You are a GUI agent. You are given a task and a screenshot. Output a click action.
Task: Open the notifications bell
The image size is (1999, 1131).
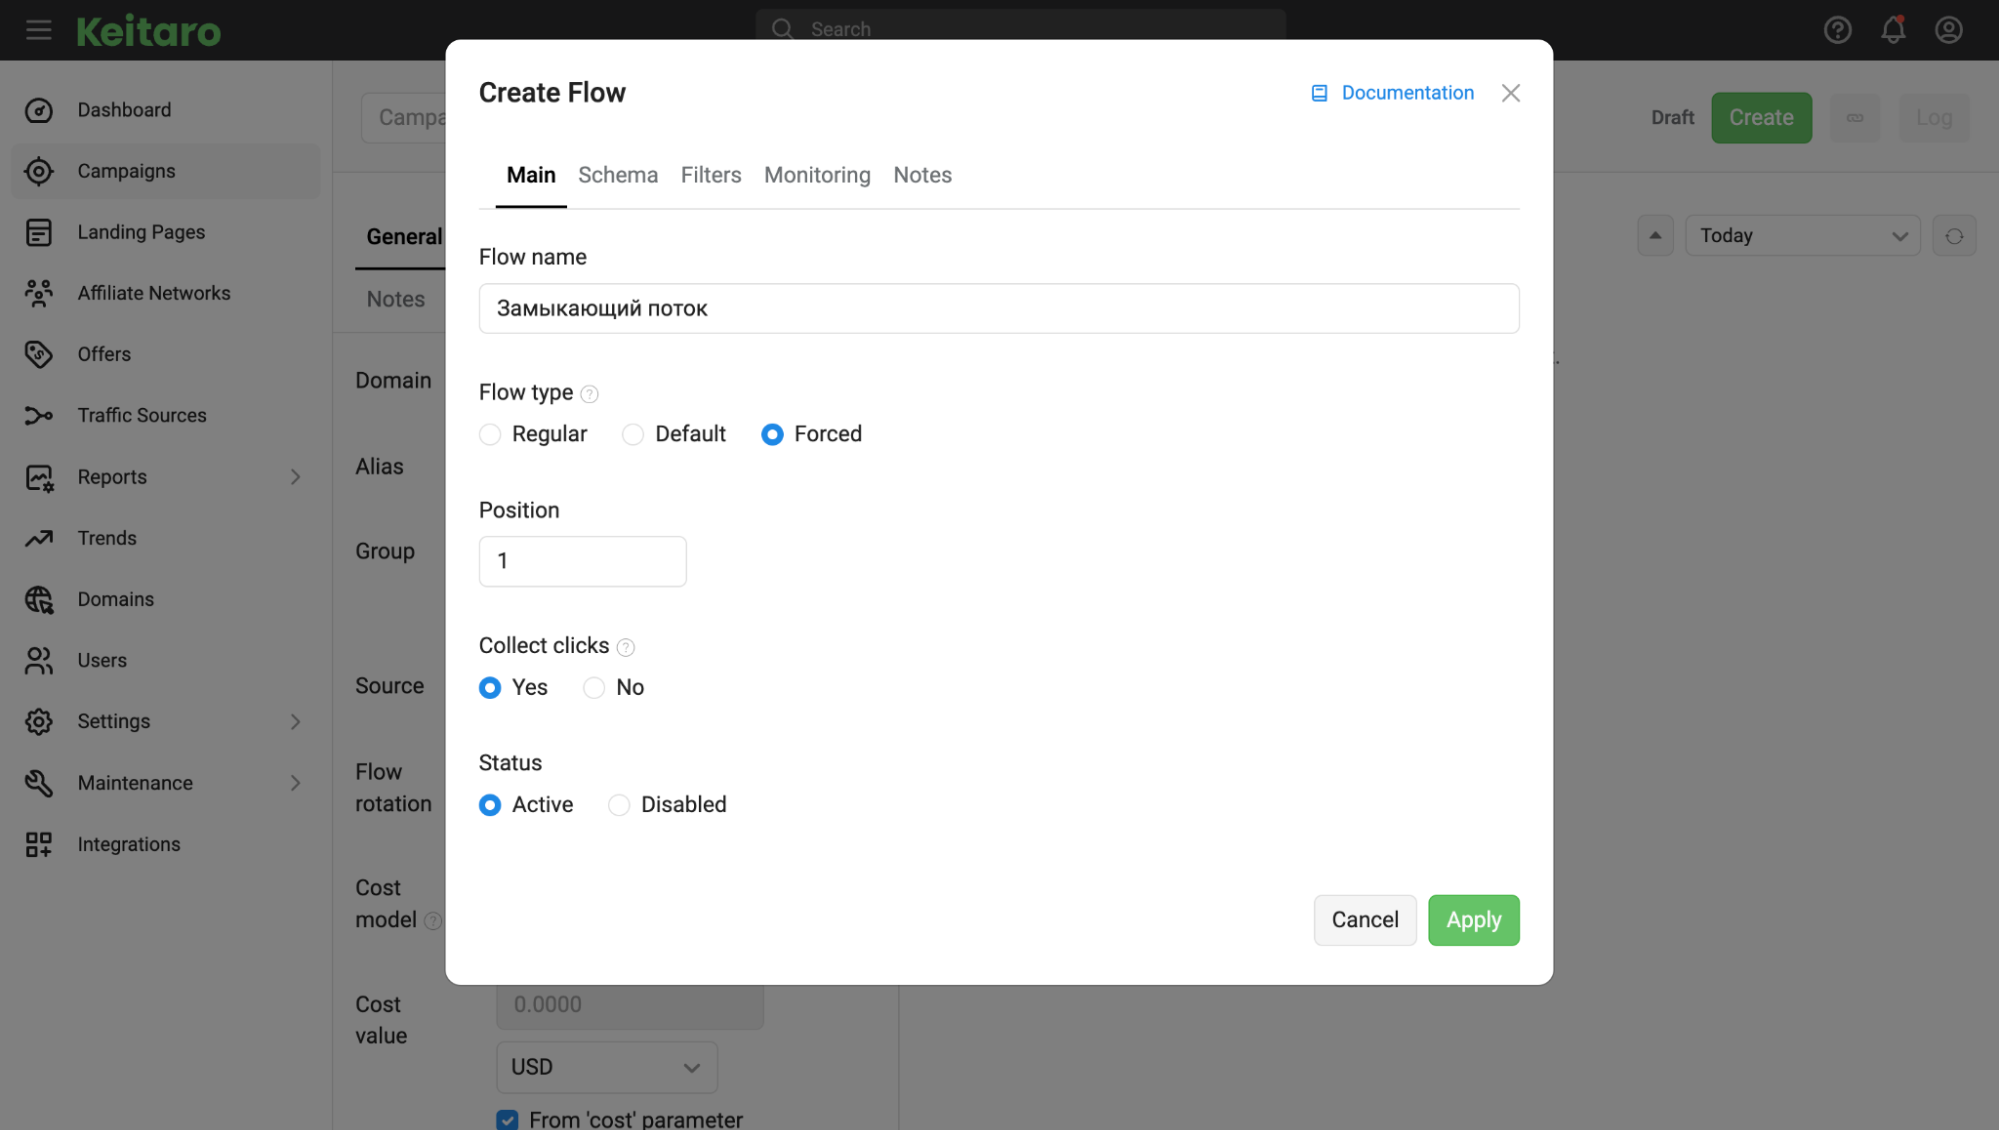pyautogui.click(x=1893, y=30)
